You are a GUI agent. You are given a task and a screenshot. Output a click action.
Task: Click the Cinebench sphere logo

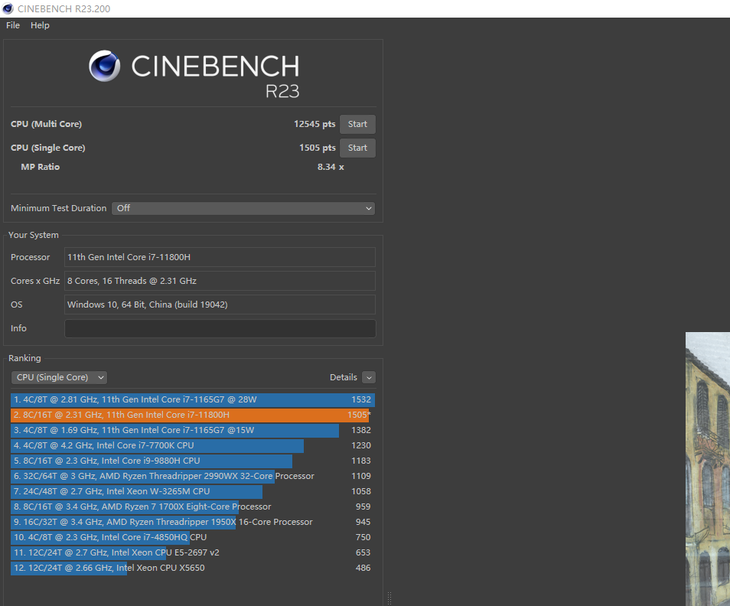click(x=104, y=67)
